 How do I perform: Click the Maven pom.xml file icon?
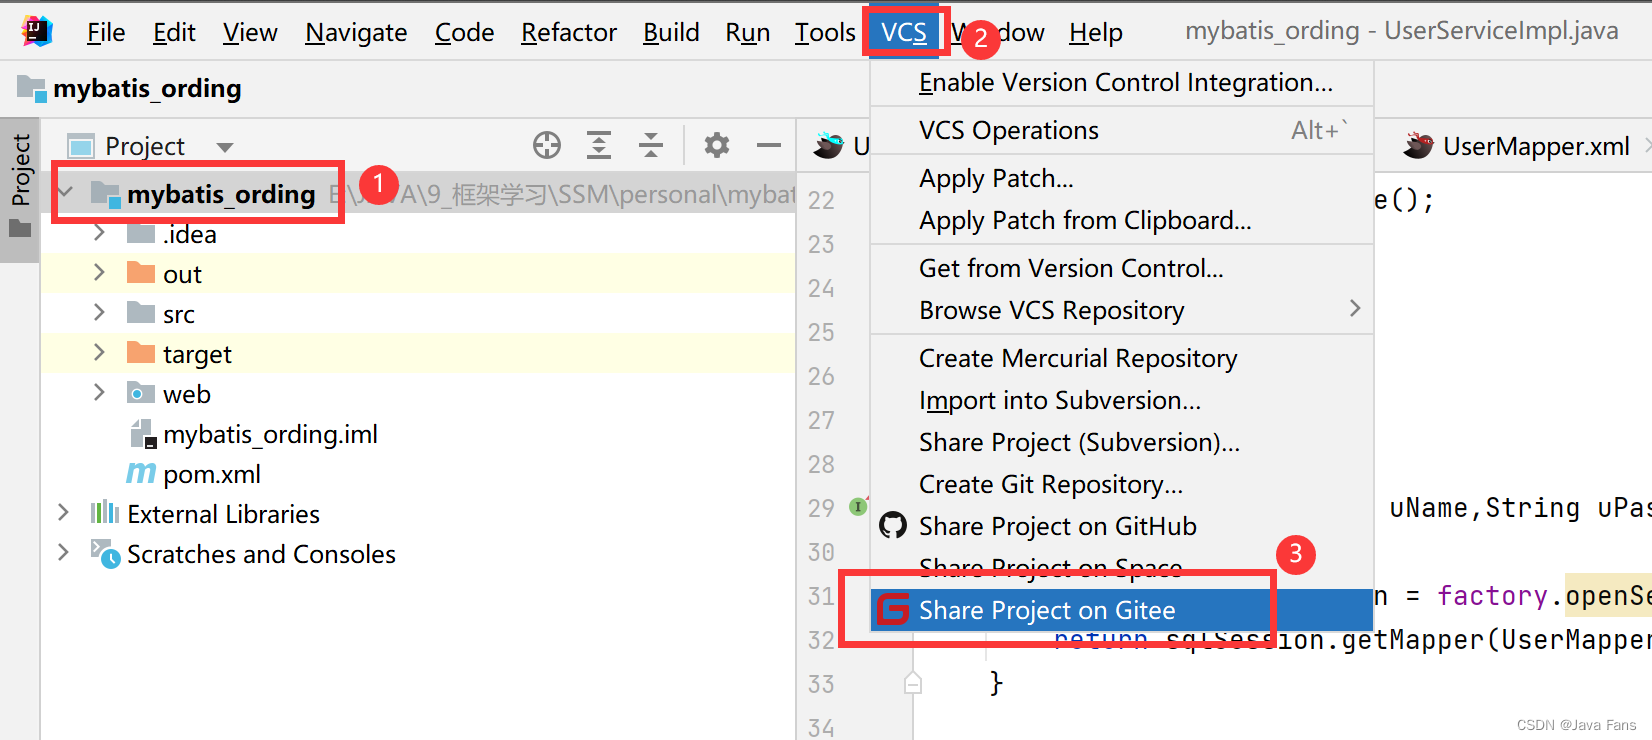coord(141,474)
